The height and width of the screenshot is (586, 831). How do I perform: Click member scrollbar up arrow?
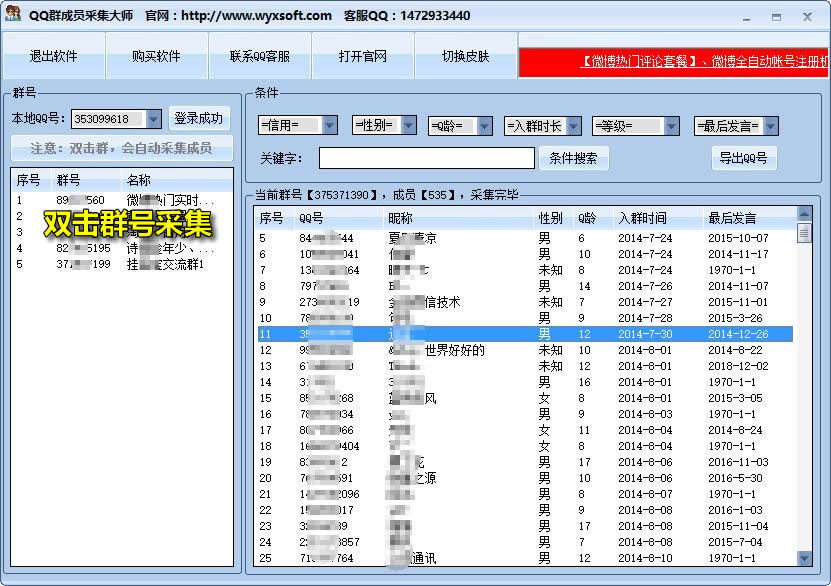[x=804, y=214]
